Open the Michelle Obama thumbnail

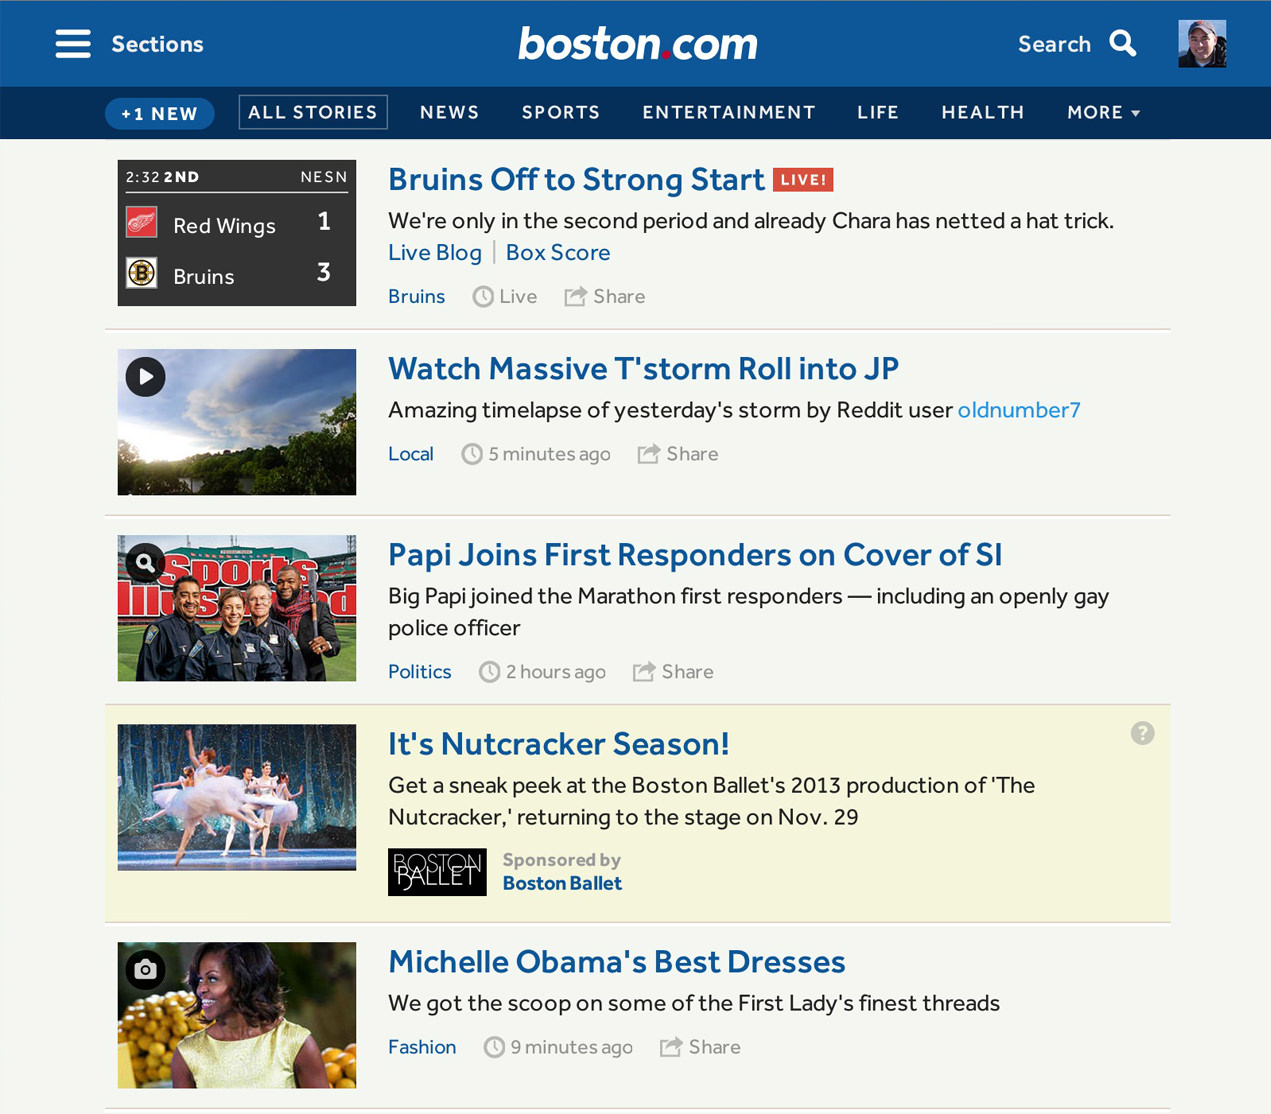coord(237,1015)
